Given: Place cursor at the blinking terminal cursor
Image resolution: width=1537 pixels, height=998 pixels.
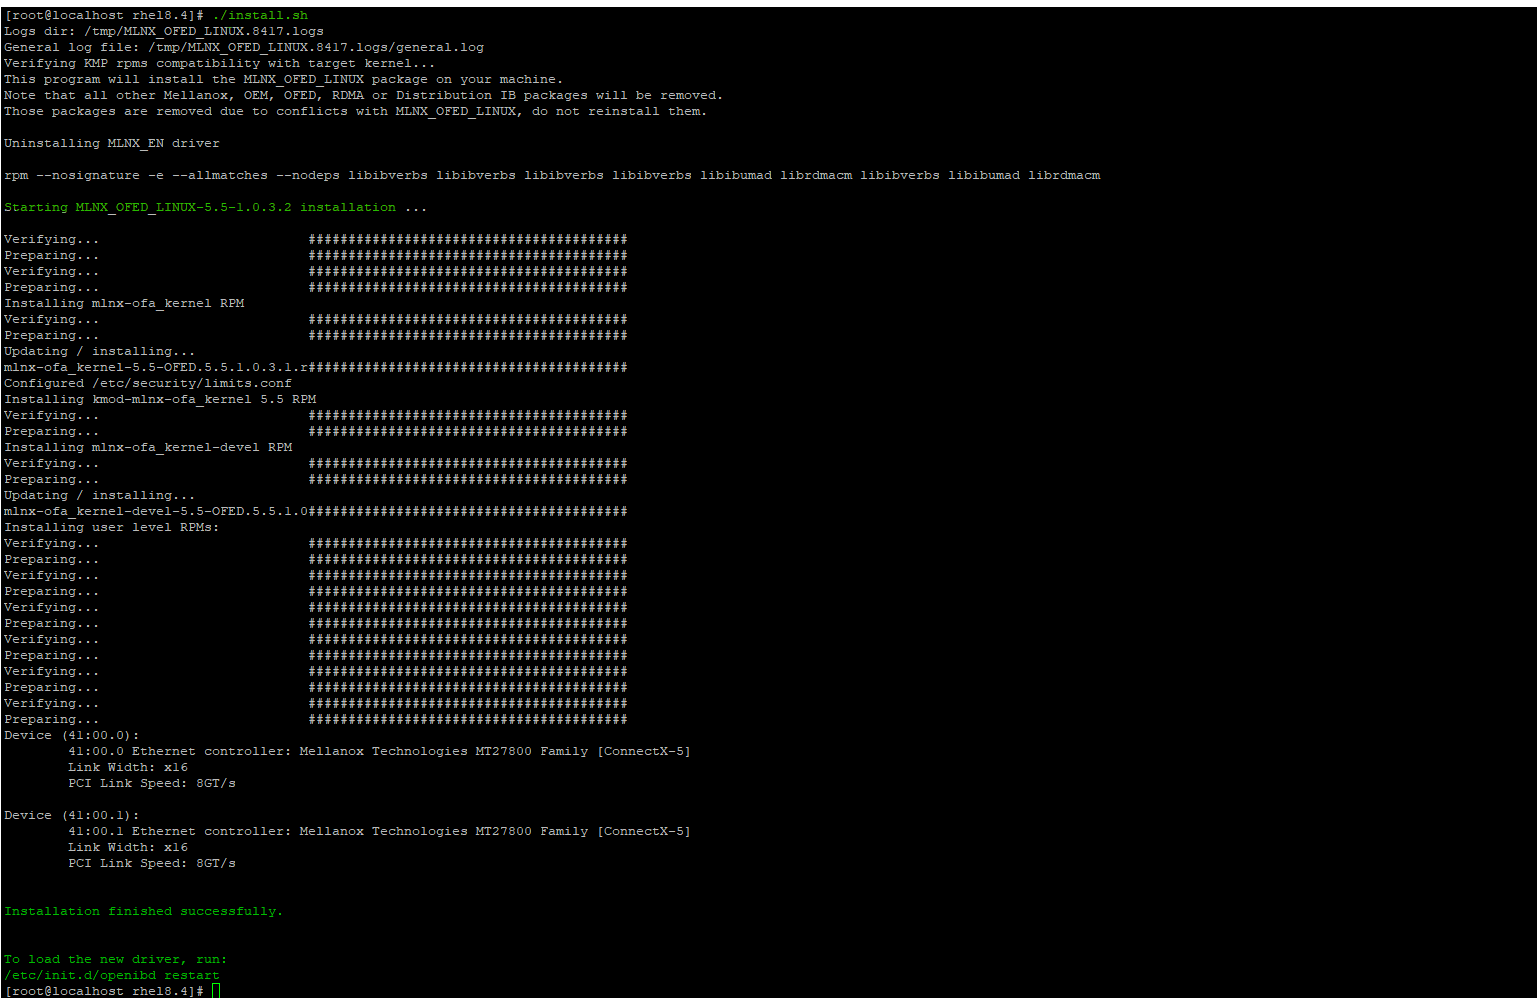Looking at the screenshot, I should click(x=216, y=990).
